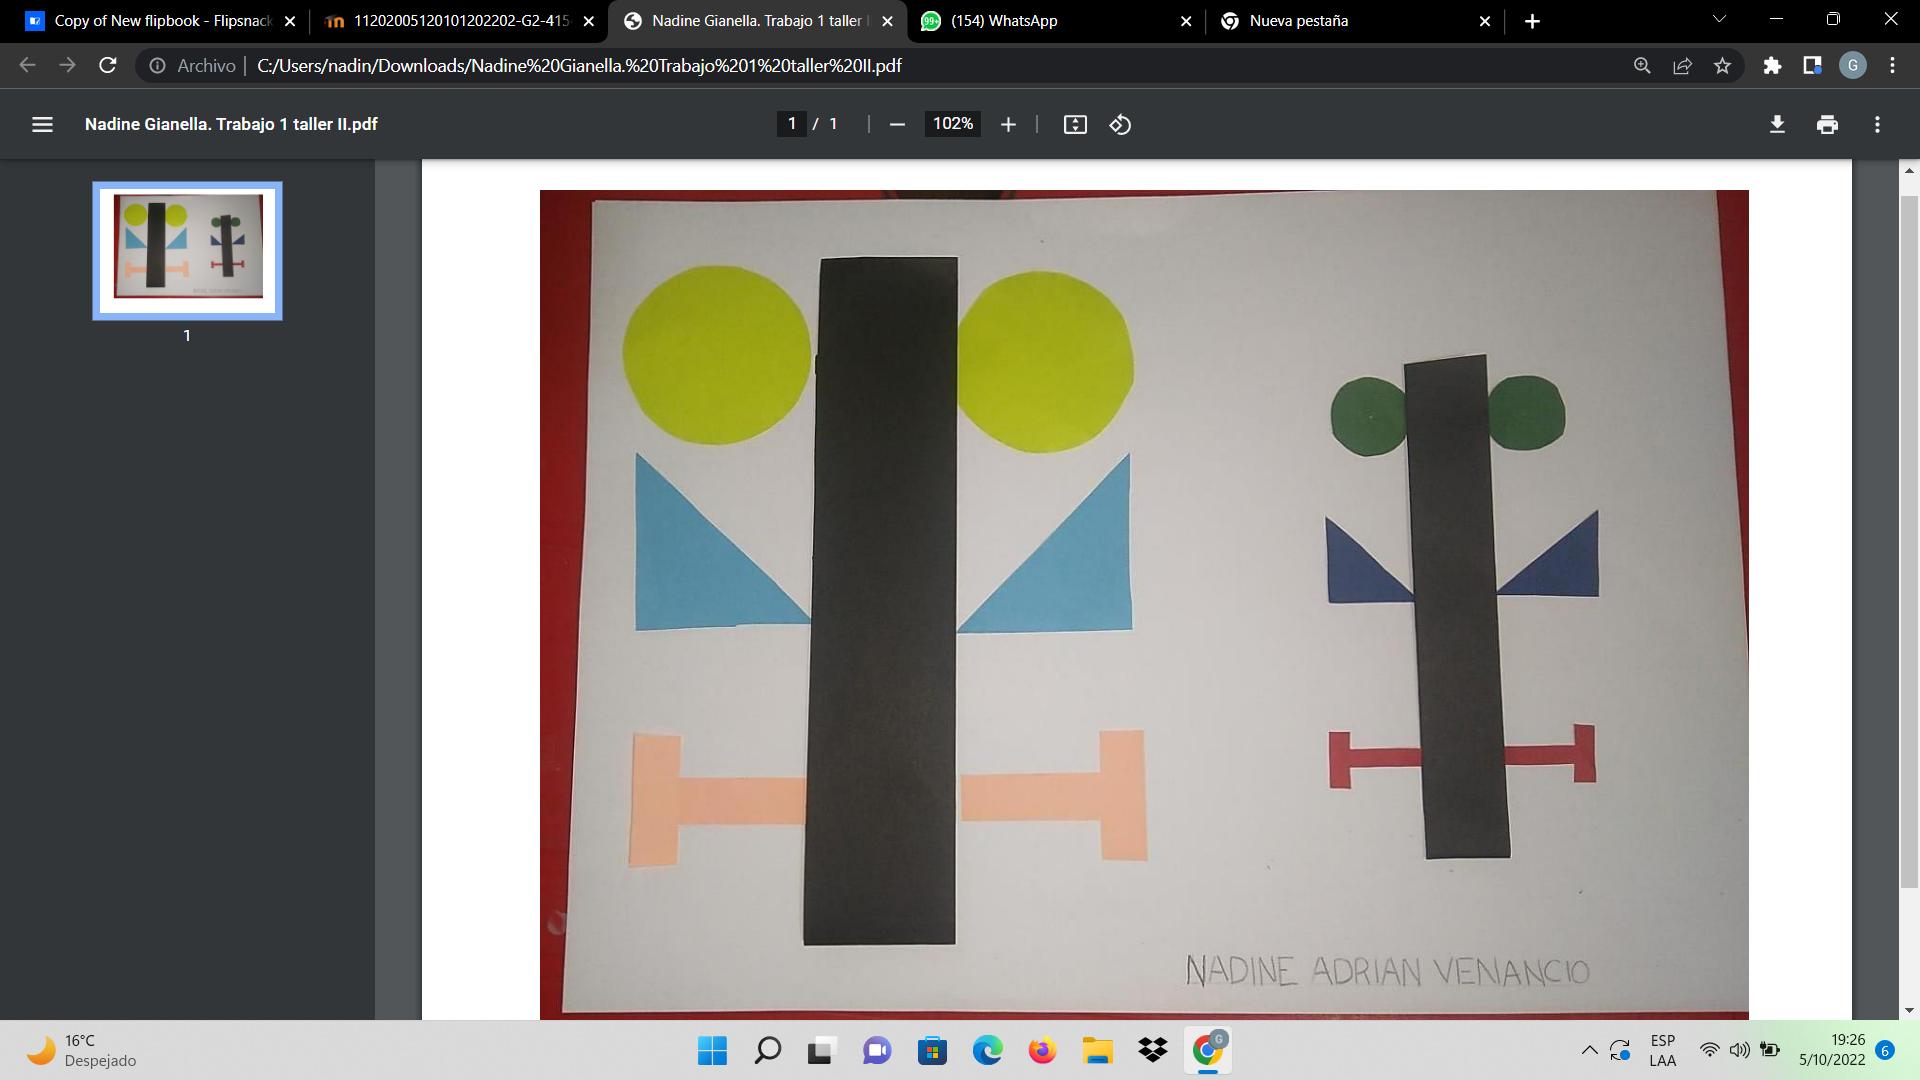
Task: Click the zoom out minus button
Action: (x=897, y=124)
